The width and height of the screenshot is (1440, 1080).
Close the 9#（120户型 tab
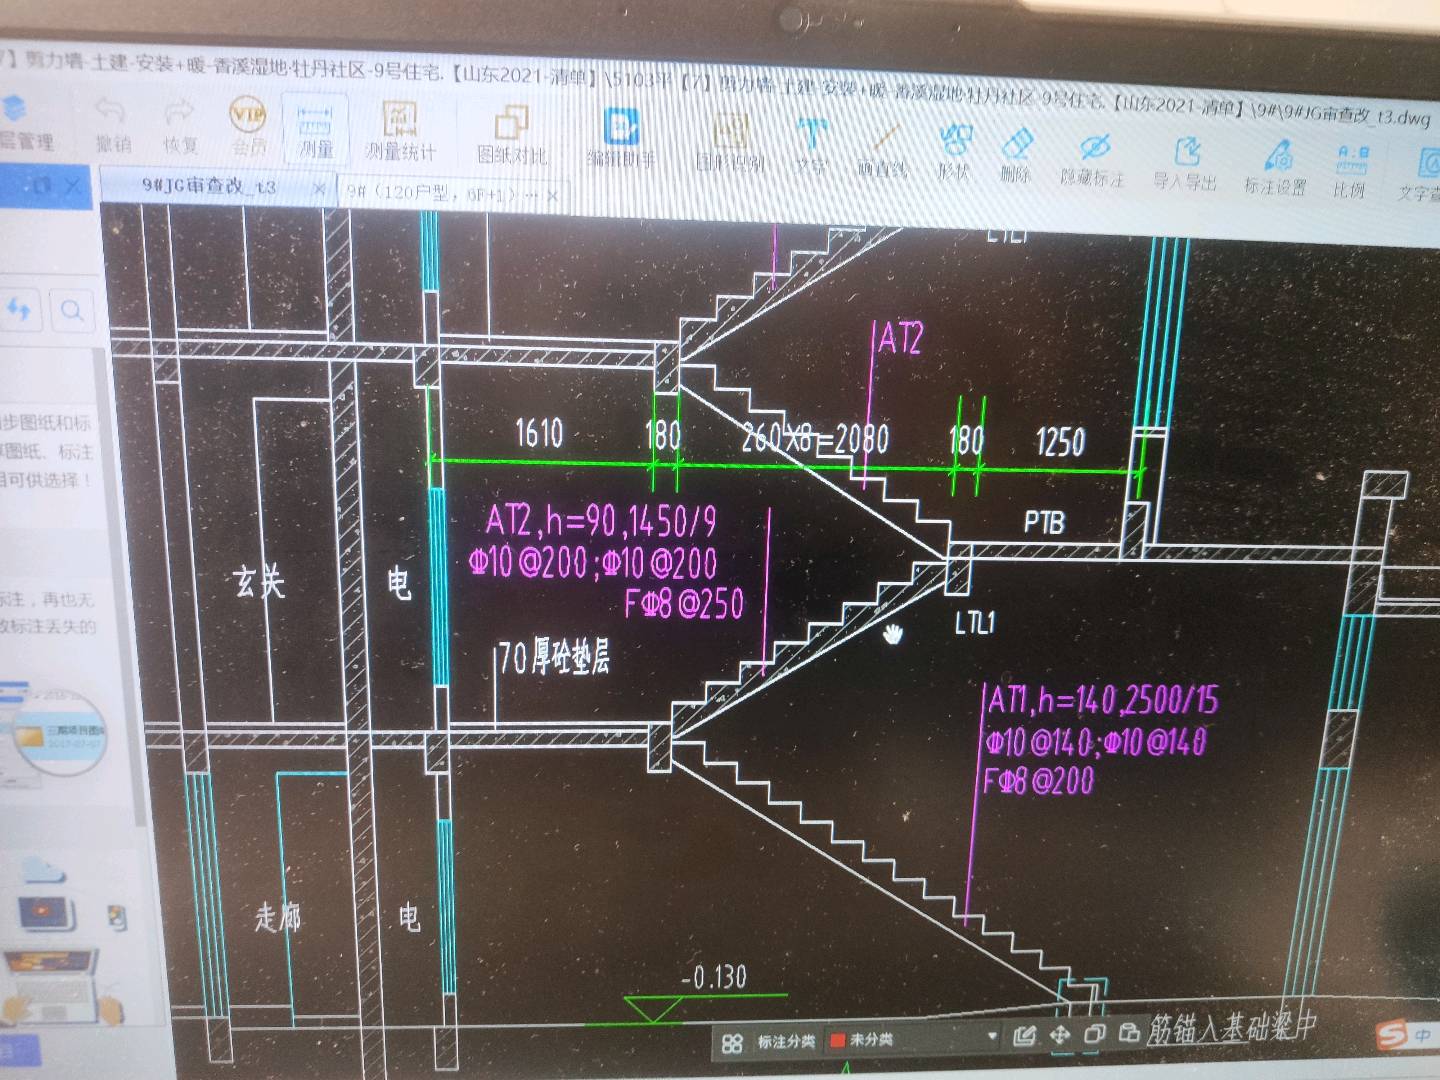pyautogui.click(x=552, y=195)
